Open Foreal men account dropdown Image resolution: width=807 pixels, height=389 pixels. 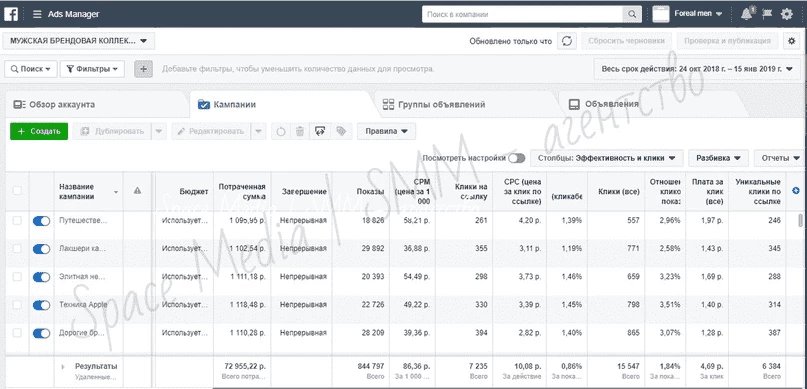click(698, 14)
